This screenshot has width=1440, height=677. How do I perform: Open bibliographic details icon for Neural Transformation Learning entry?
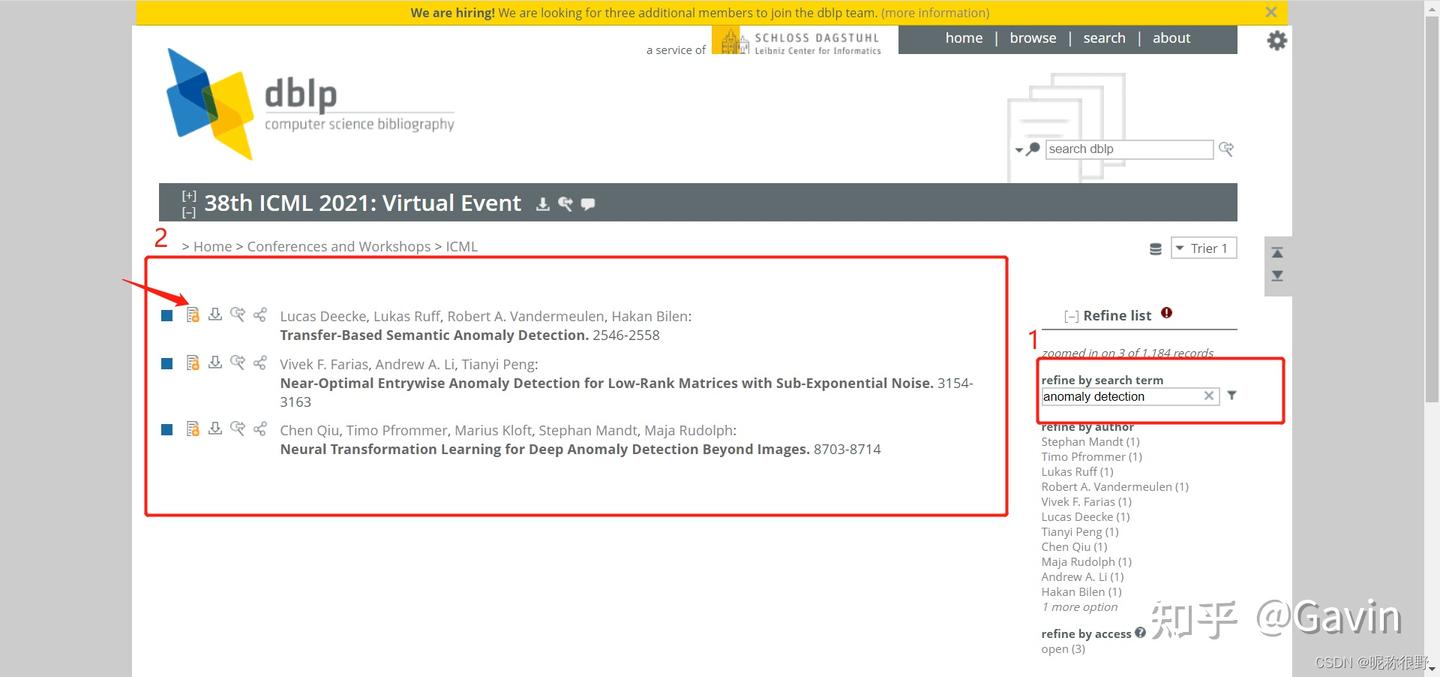click(192, 429)
